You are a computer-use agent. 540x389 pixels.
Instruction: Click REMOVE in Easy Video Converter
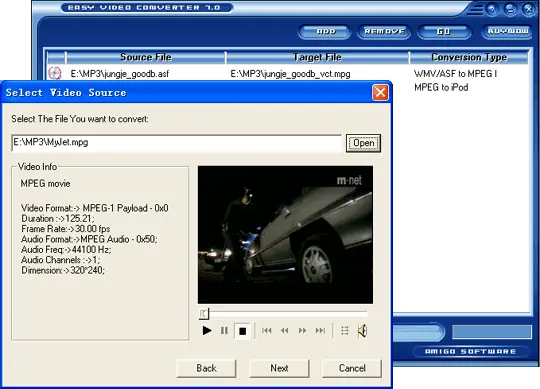point(384,32)
